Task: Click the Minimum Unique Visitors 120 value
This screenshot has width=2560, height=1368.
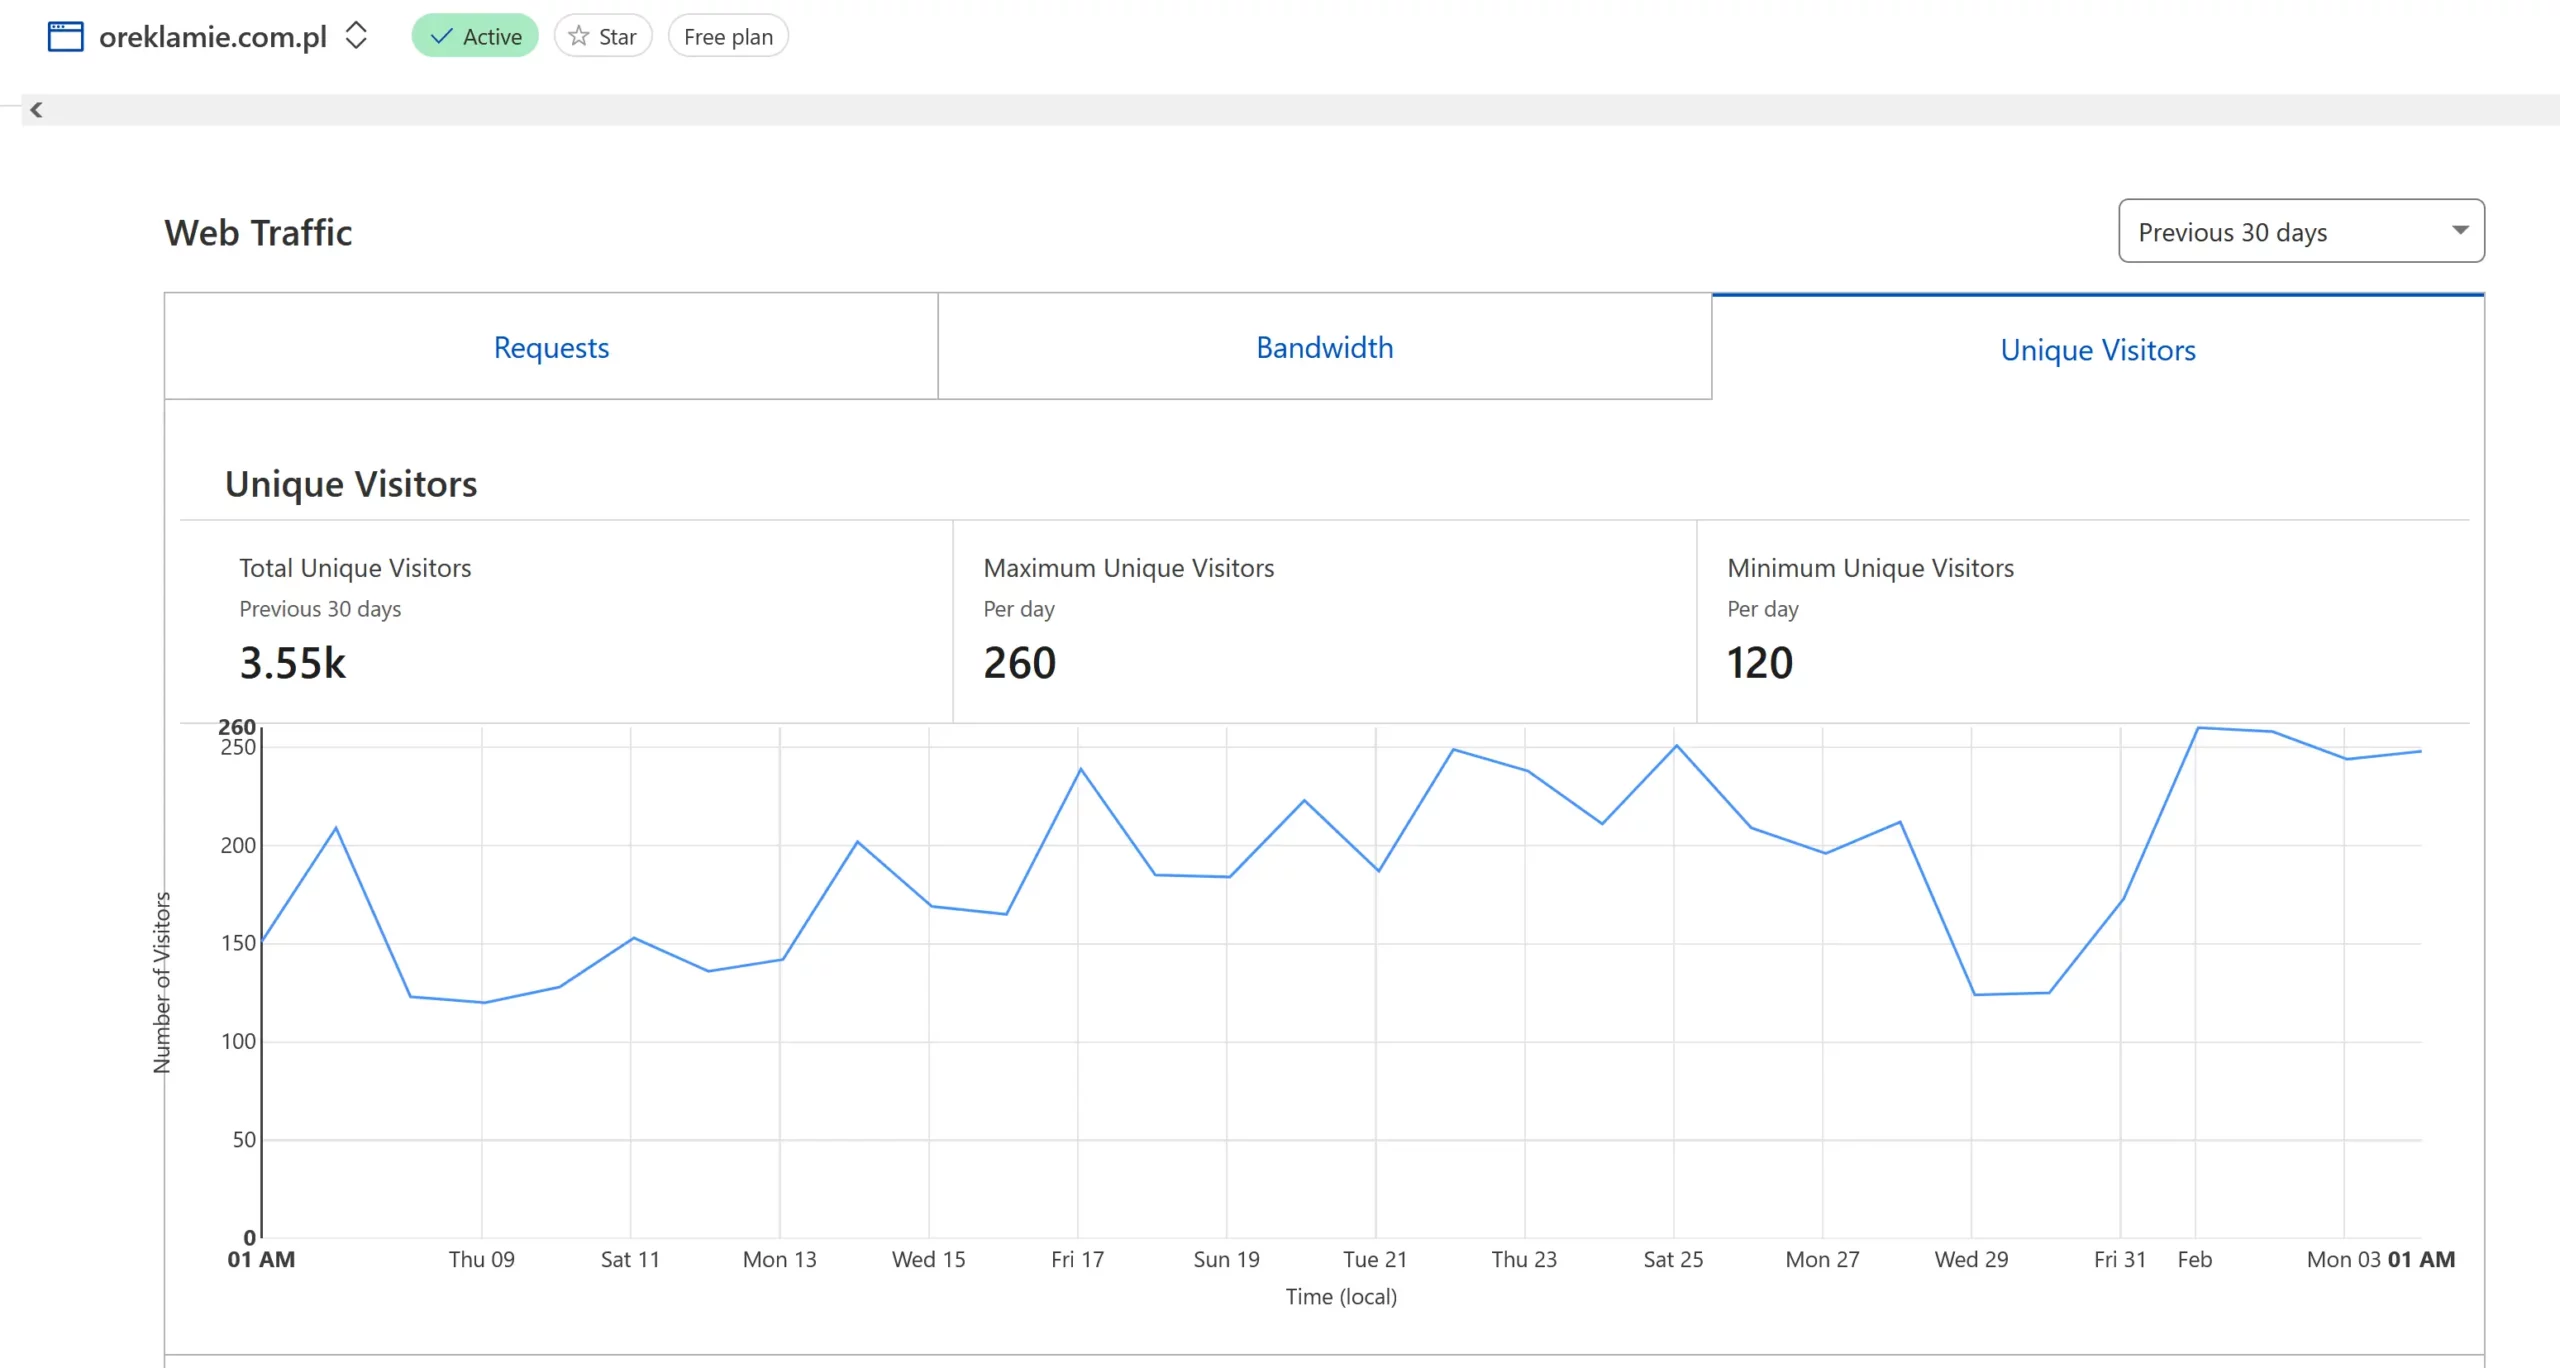Action: click(x=1759, y=663)
